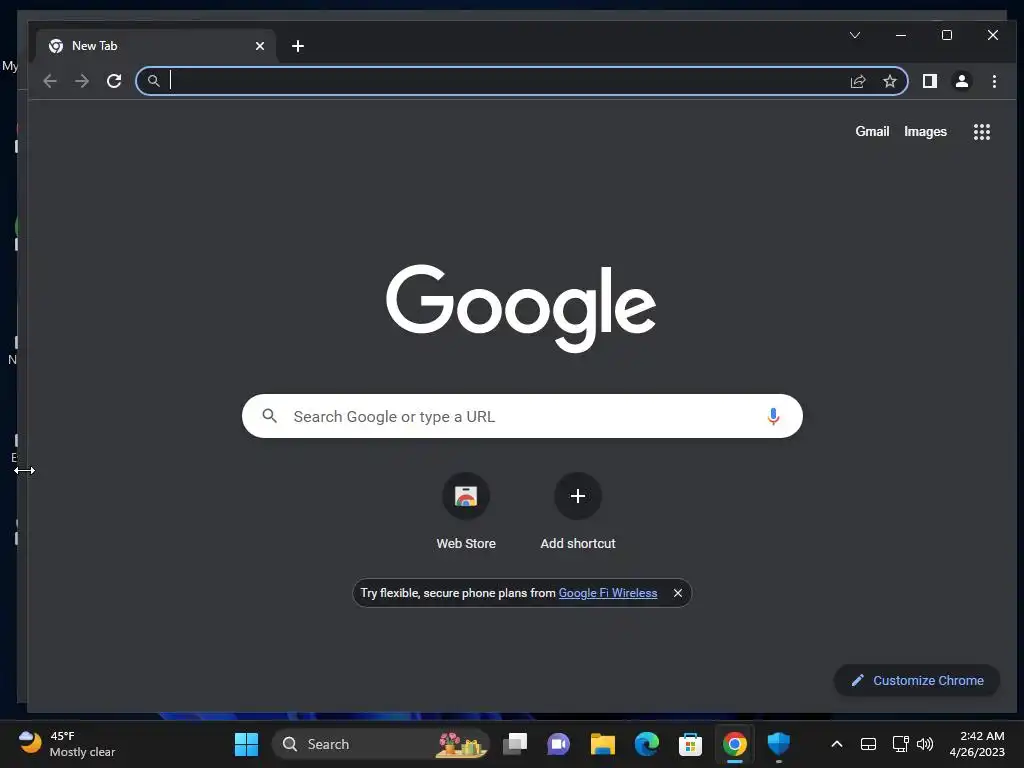Bookmark this tab with star icon
The width and height of the screenshot is (1024, 768).
tap(889, 81)
